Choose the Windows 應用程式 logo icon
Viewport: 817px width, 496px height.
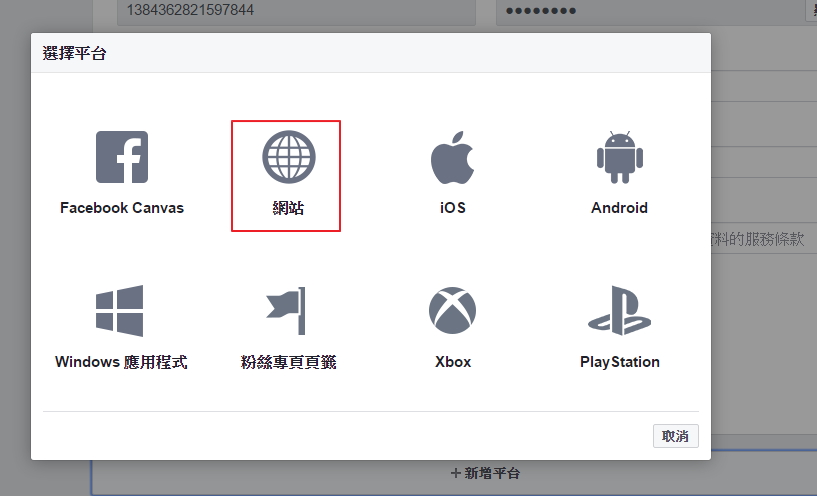click(x=119, y=311)
